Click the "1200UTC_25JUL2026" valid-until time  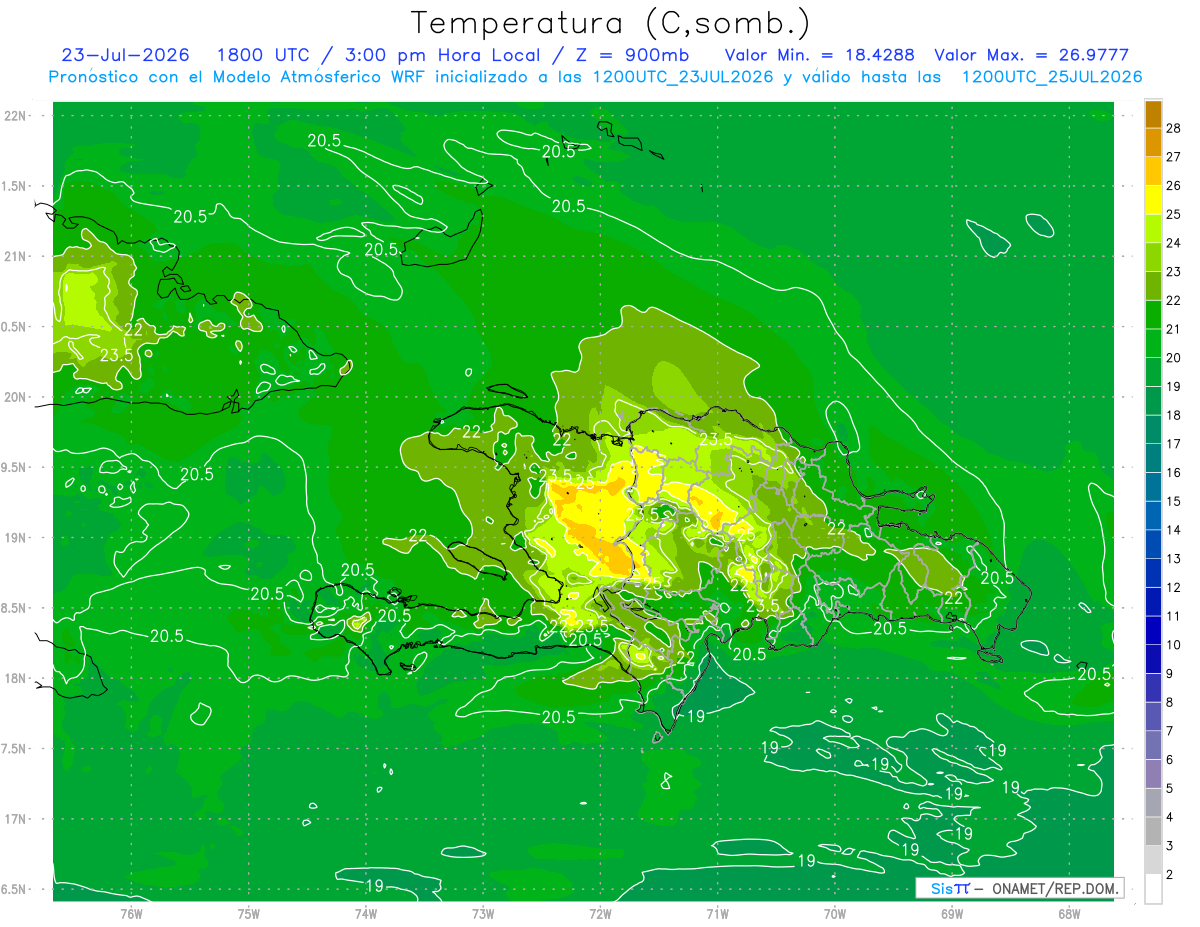tap(1052, 77)
